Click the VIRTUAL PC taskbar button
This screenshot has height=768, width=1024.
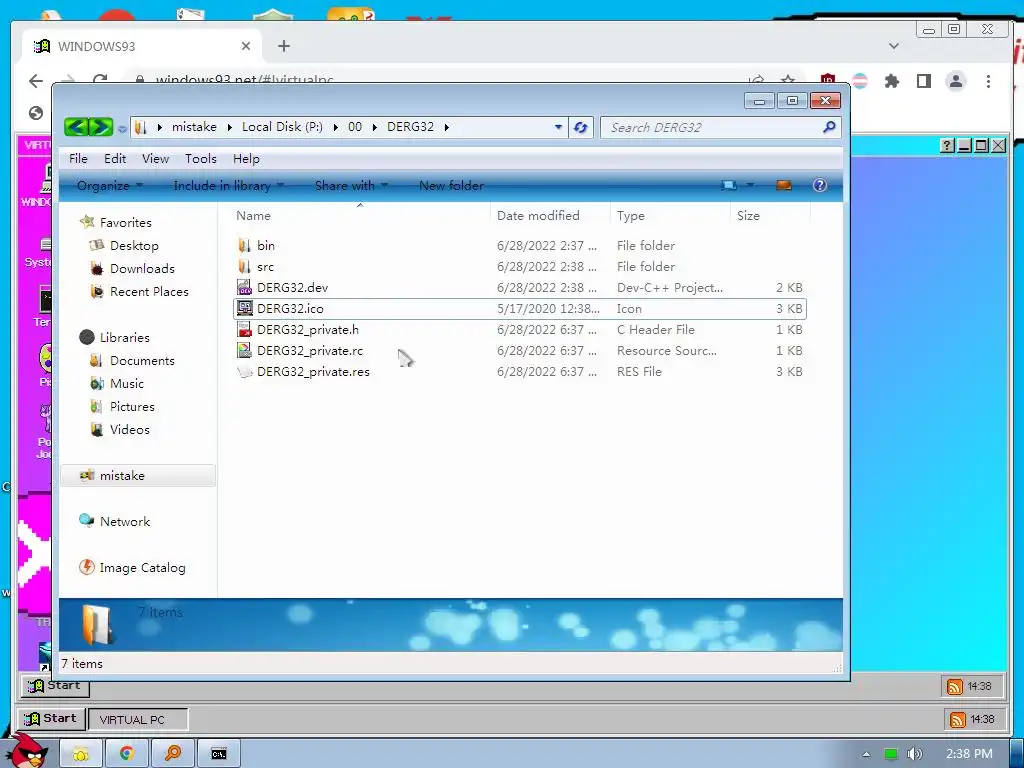[138, 719]
